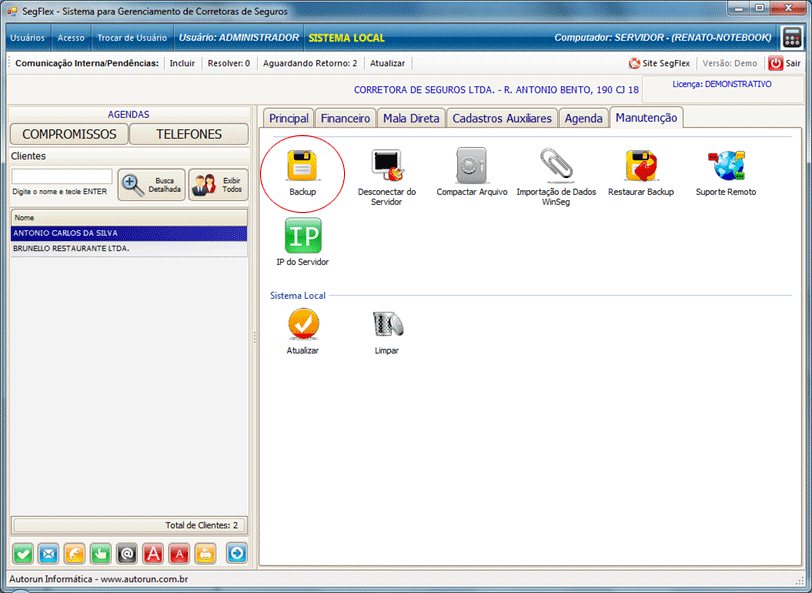Switch to the Principal tab

[x=288, y=119]
